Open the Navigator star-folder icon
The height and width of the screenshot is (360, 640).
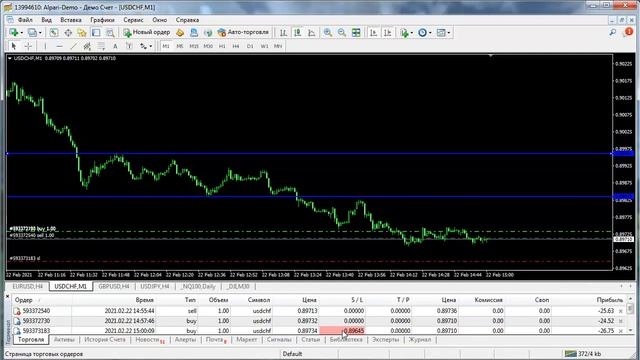point(82,32)
